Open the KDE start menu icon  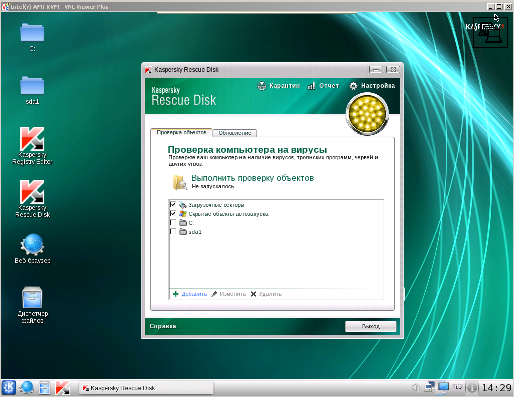pyautogui.click(x=9, y=388)
